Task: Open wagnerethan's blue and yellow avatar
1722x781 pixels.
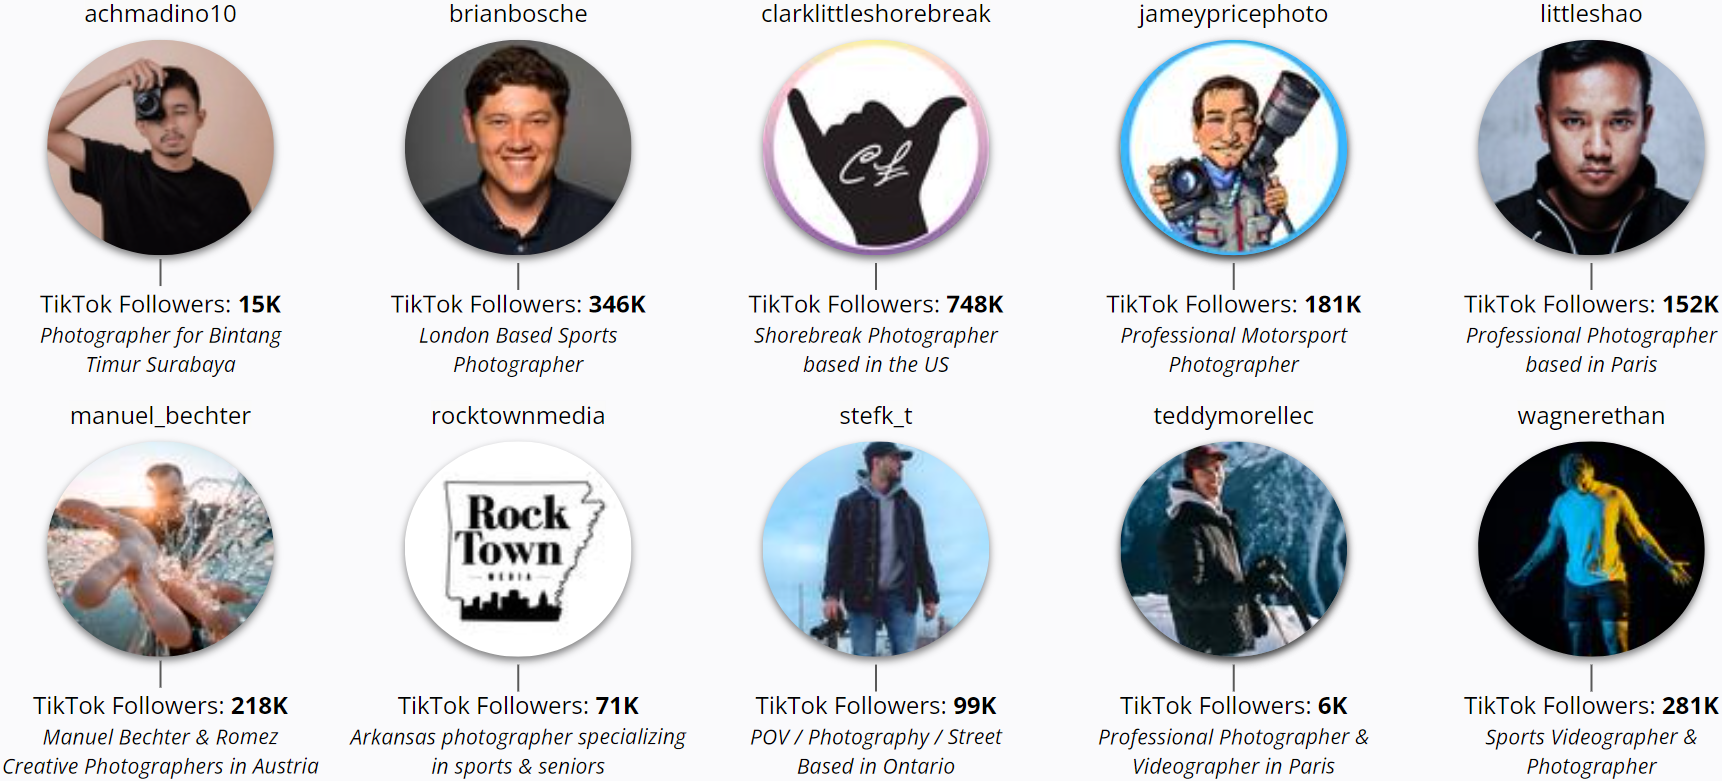Action: point(1591,549)
